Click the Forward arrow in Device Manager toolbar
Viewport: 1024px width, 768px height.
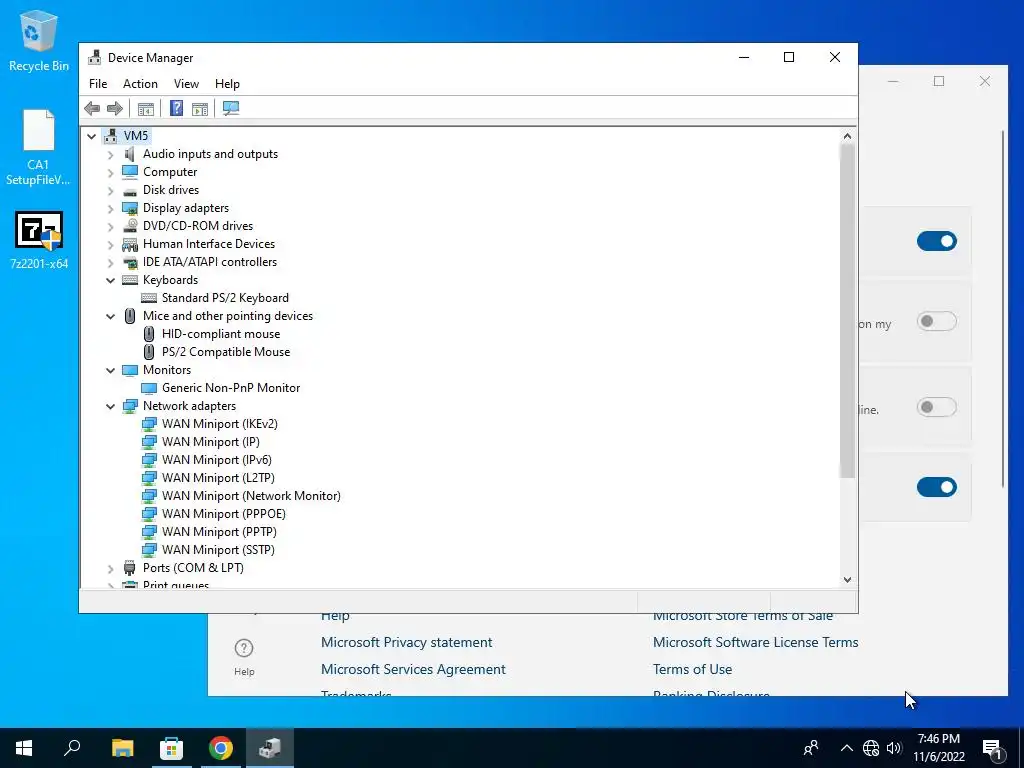[x=115, y=108]
